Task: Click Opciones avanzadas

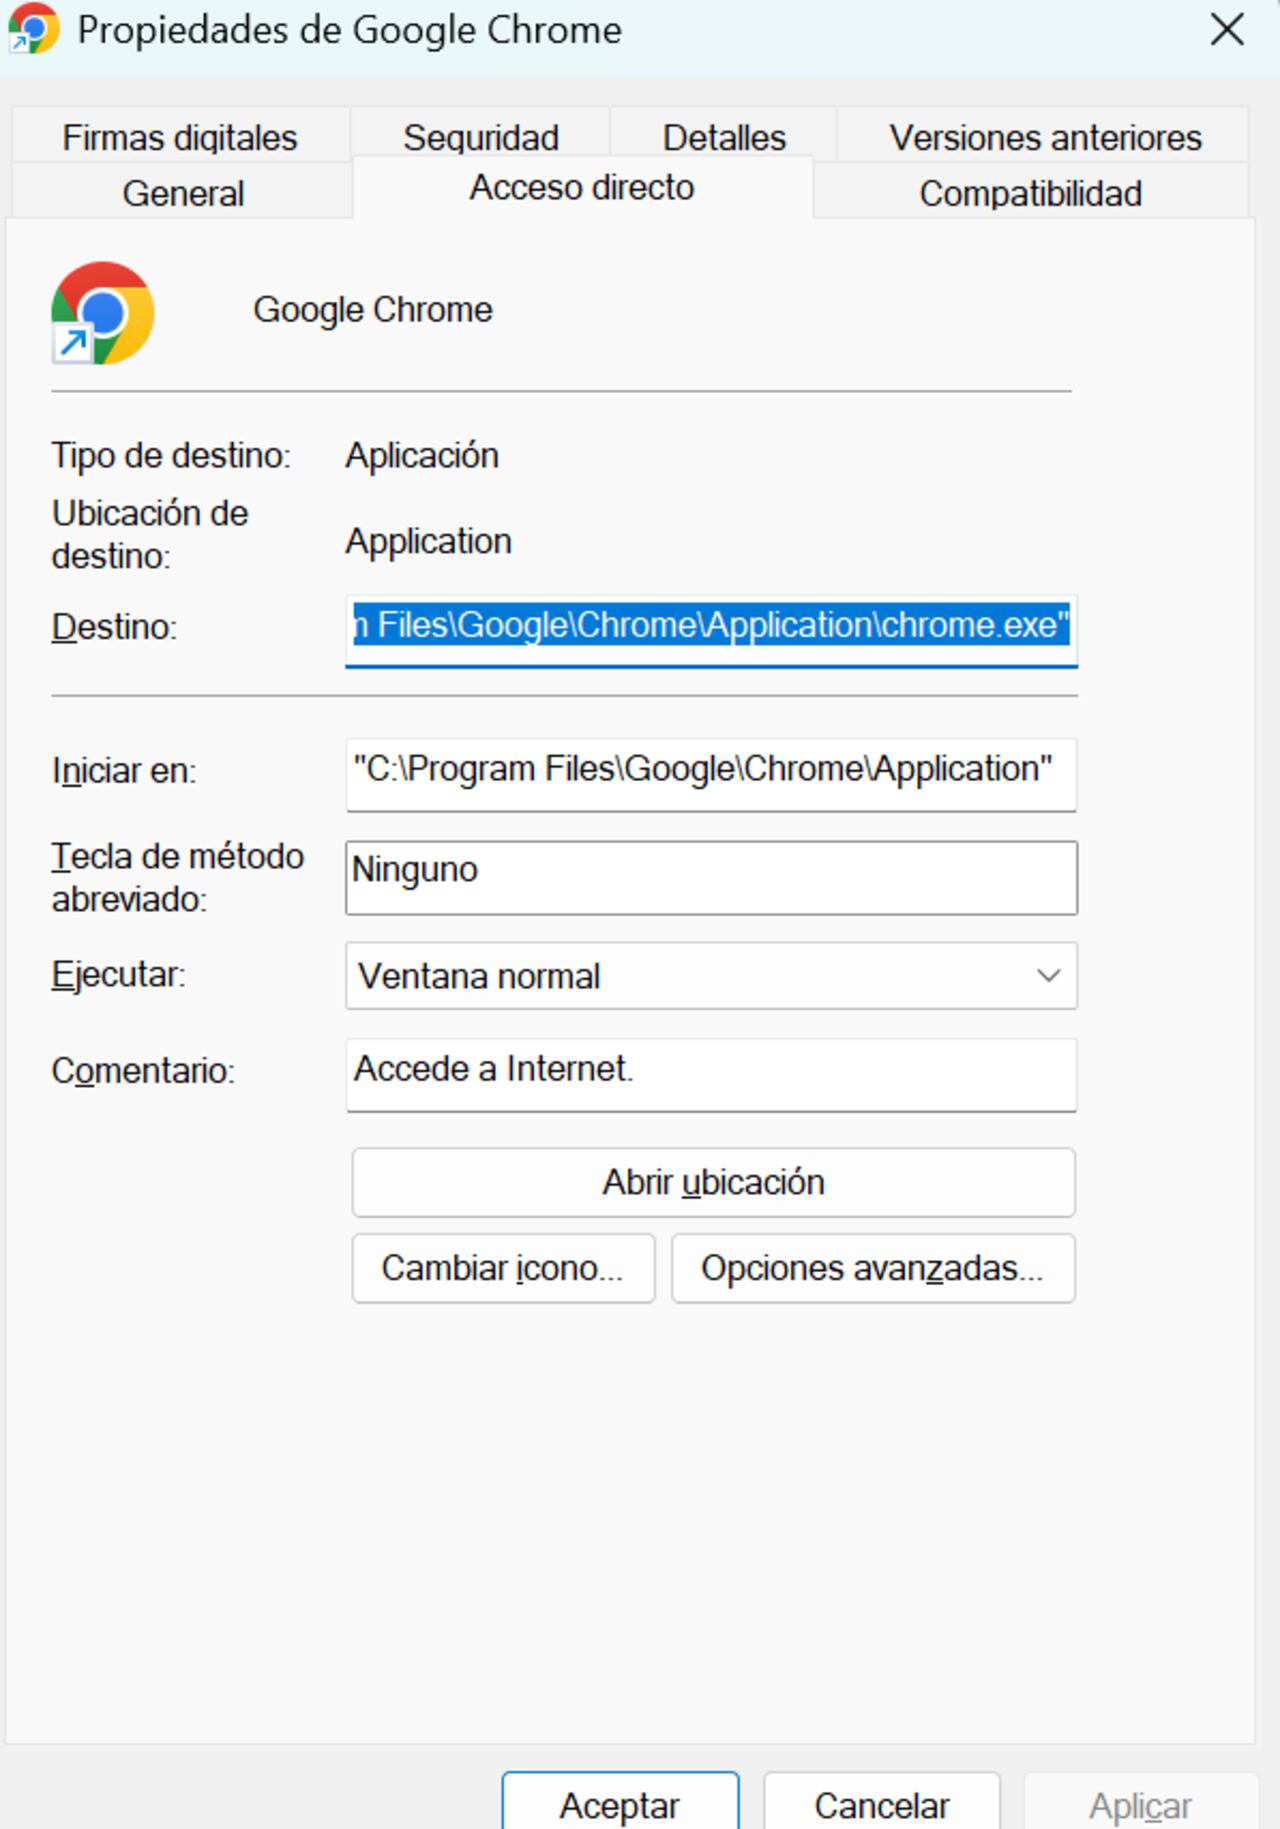Action: [872, 1268]
